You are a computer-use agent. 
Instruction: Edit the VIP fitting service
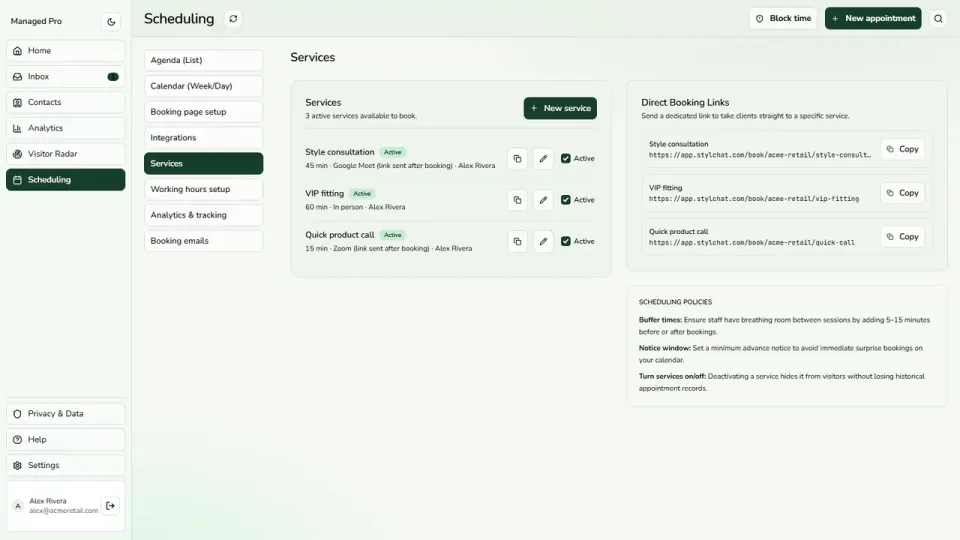[x=543, y=200]
